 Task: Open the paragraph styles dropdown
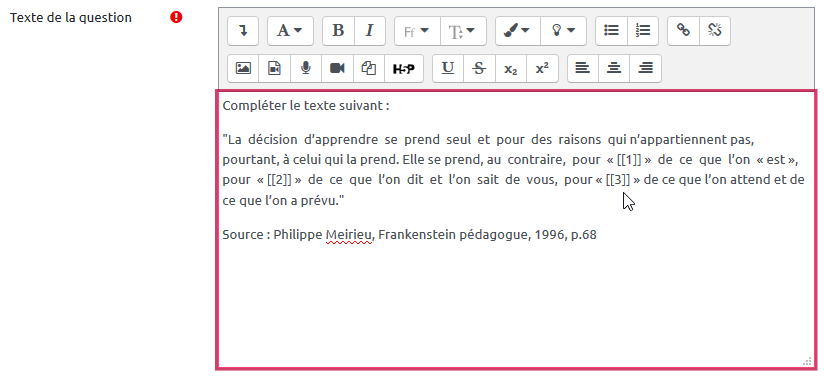[290, 31]
